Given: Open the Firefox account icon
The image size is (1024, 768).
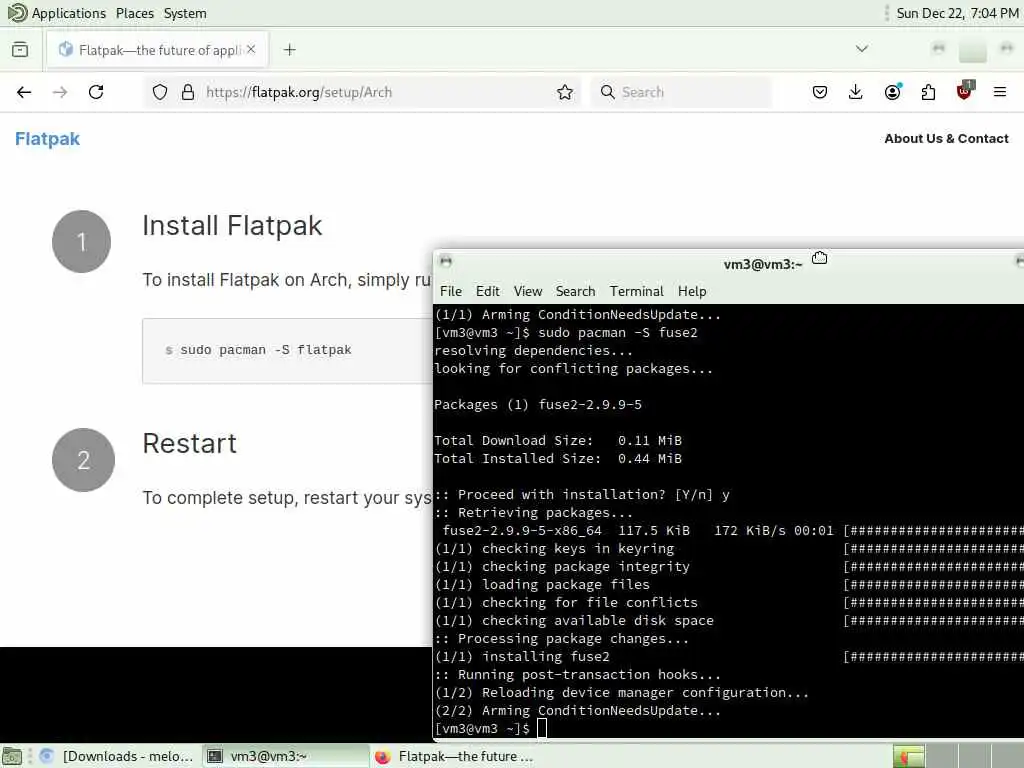Looking at the screenshot, I should click(893, 92).
